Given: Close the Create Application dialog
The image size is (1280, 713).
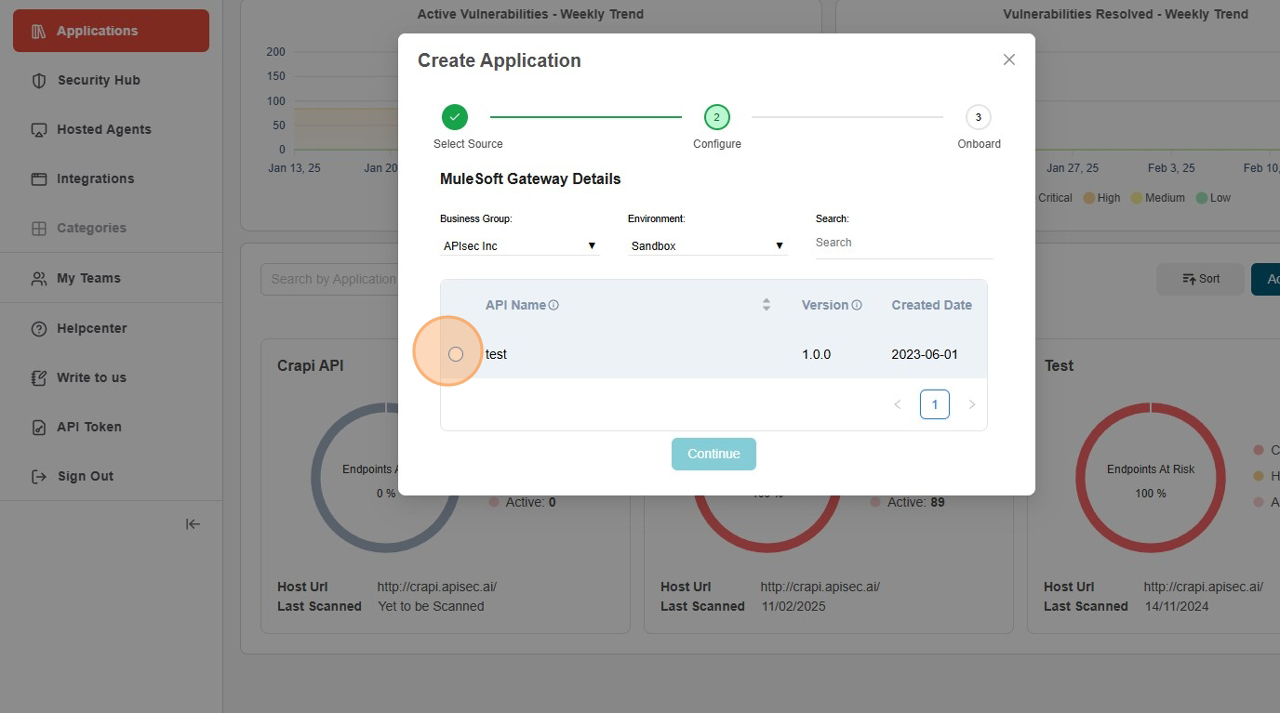Looking at the screenshot, I should [x=1009, y=60].
